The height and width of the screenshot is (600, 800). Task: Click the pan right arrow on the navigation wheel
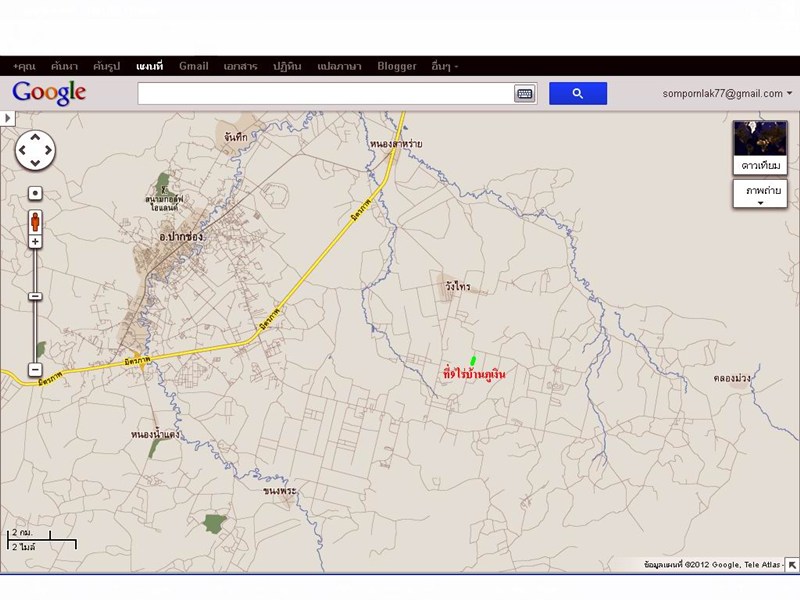48,151
